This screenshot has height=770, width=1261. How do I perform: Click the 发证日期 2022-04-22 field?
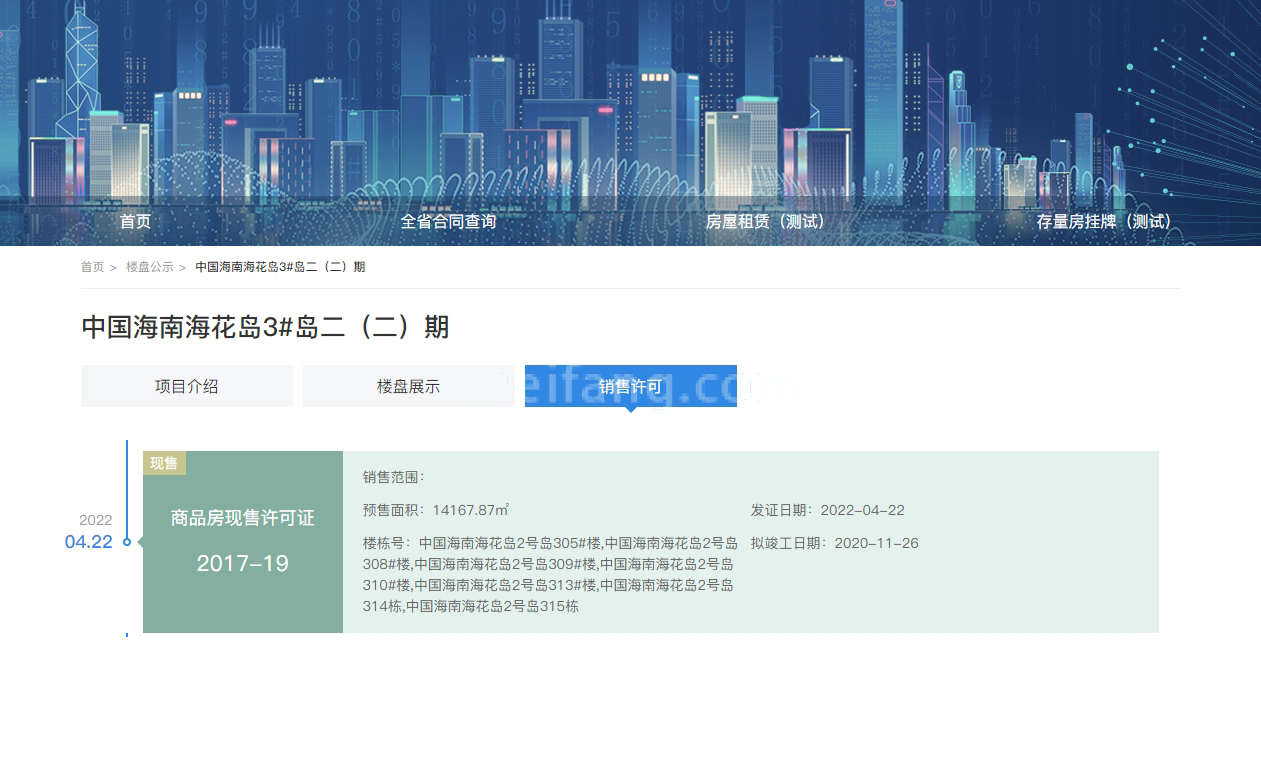[x=827, y=510]
